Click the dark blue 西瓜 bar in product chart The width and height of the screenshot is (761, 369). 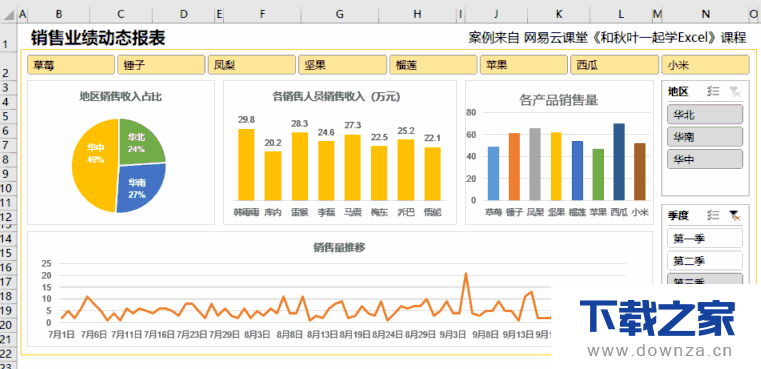619,162
